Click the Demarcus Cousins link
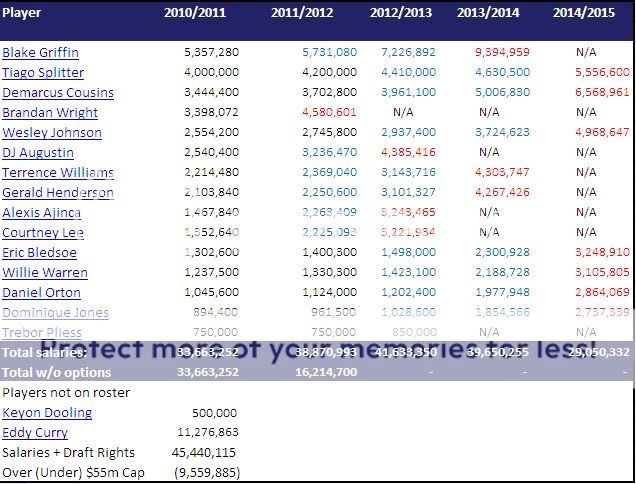This screenshot has width=636, height=484. click(x=58, y=92)
